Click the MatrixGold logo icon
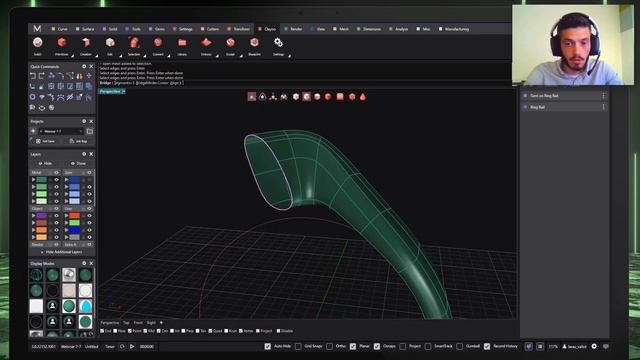 click(x=37, y=29)
